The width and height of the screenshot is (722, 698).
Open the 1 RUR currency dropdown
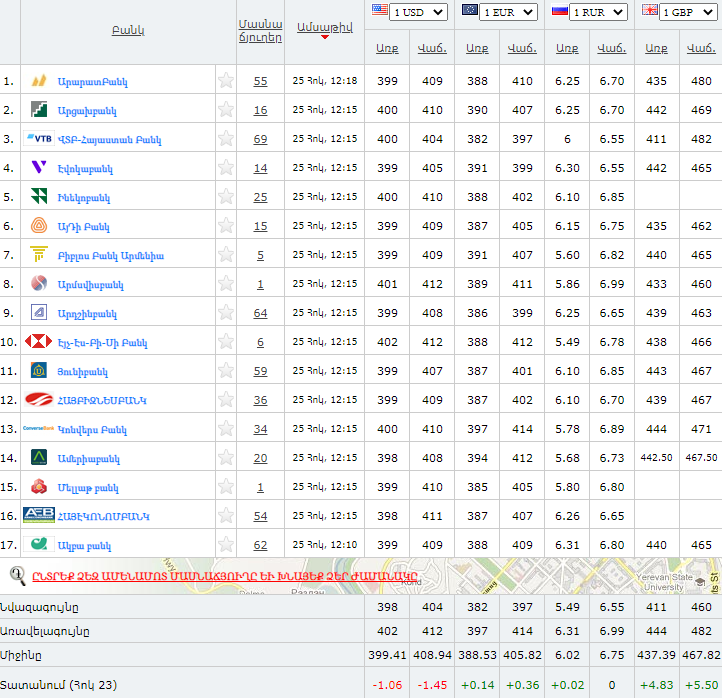[598, 12]
